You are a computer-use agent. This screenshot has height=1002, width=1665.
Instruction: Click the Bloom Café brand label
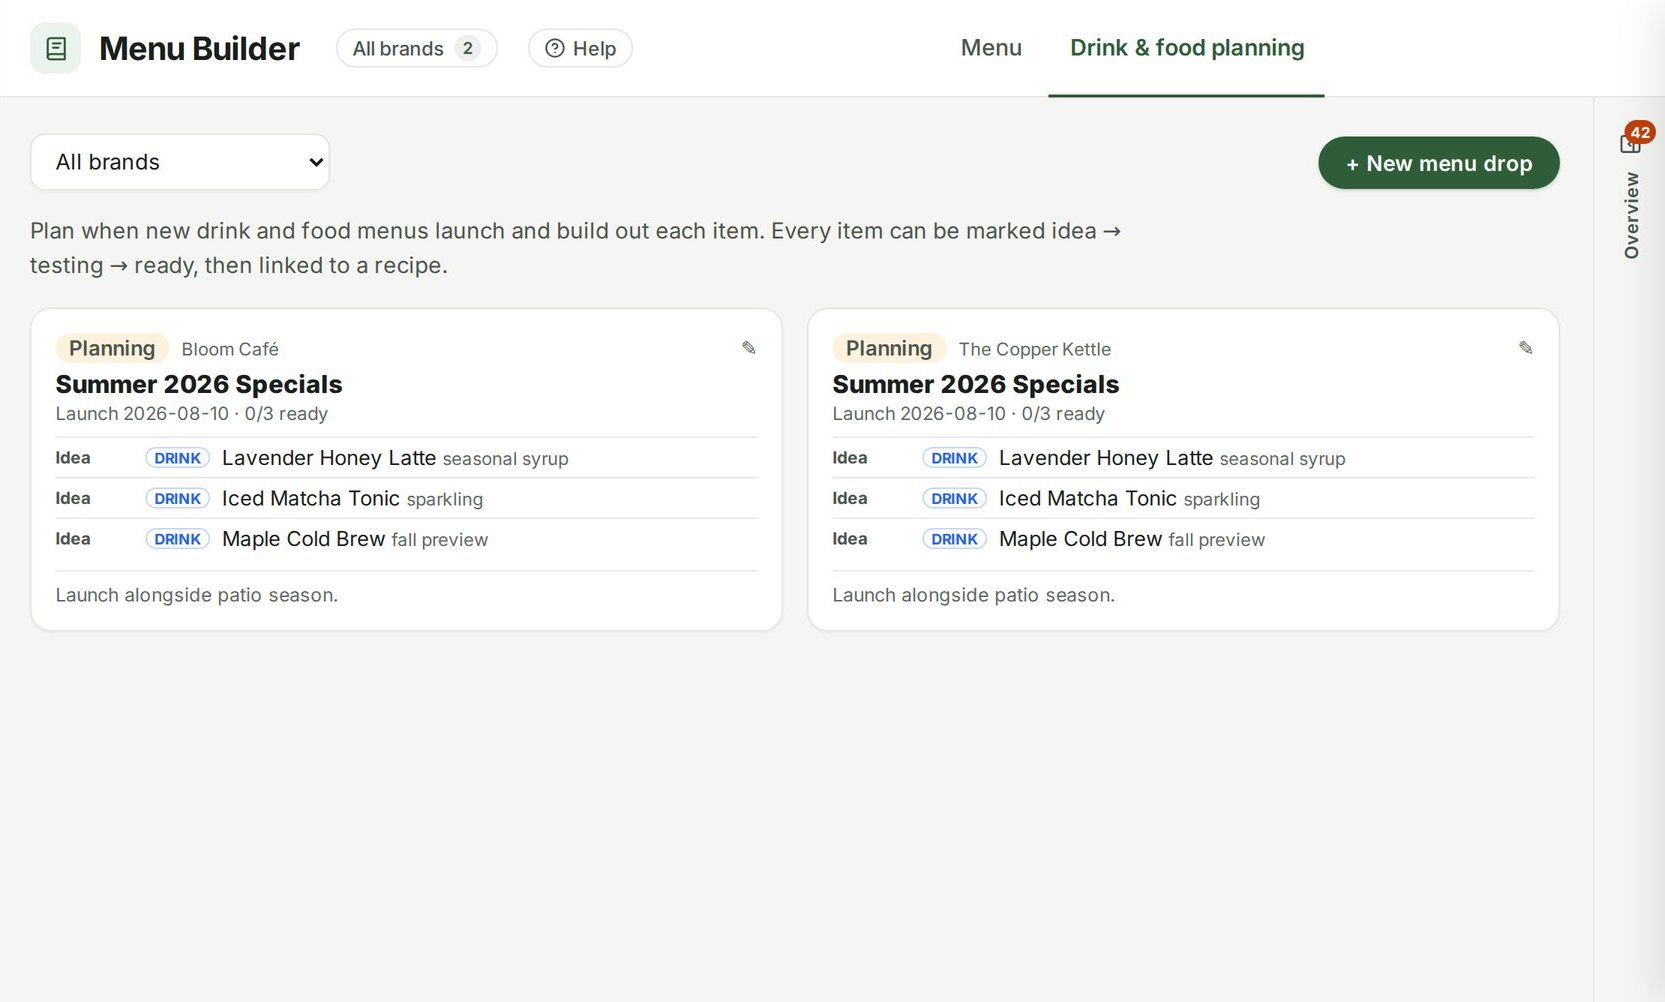tap(230, 349)
